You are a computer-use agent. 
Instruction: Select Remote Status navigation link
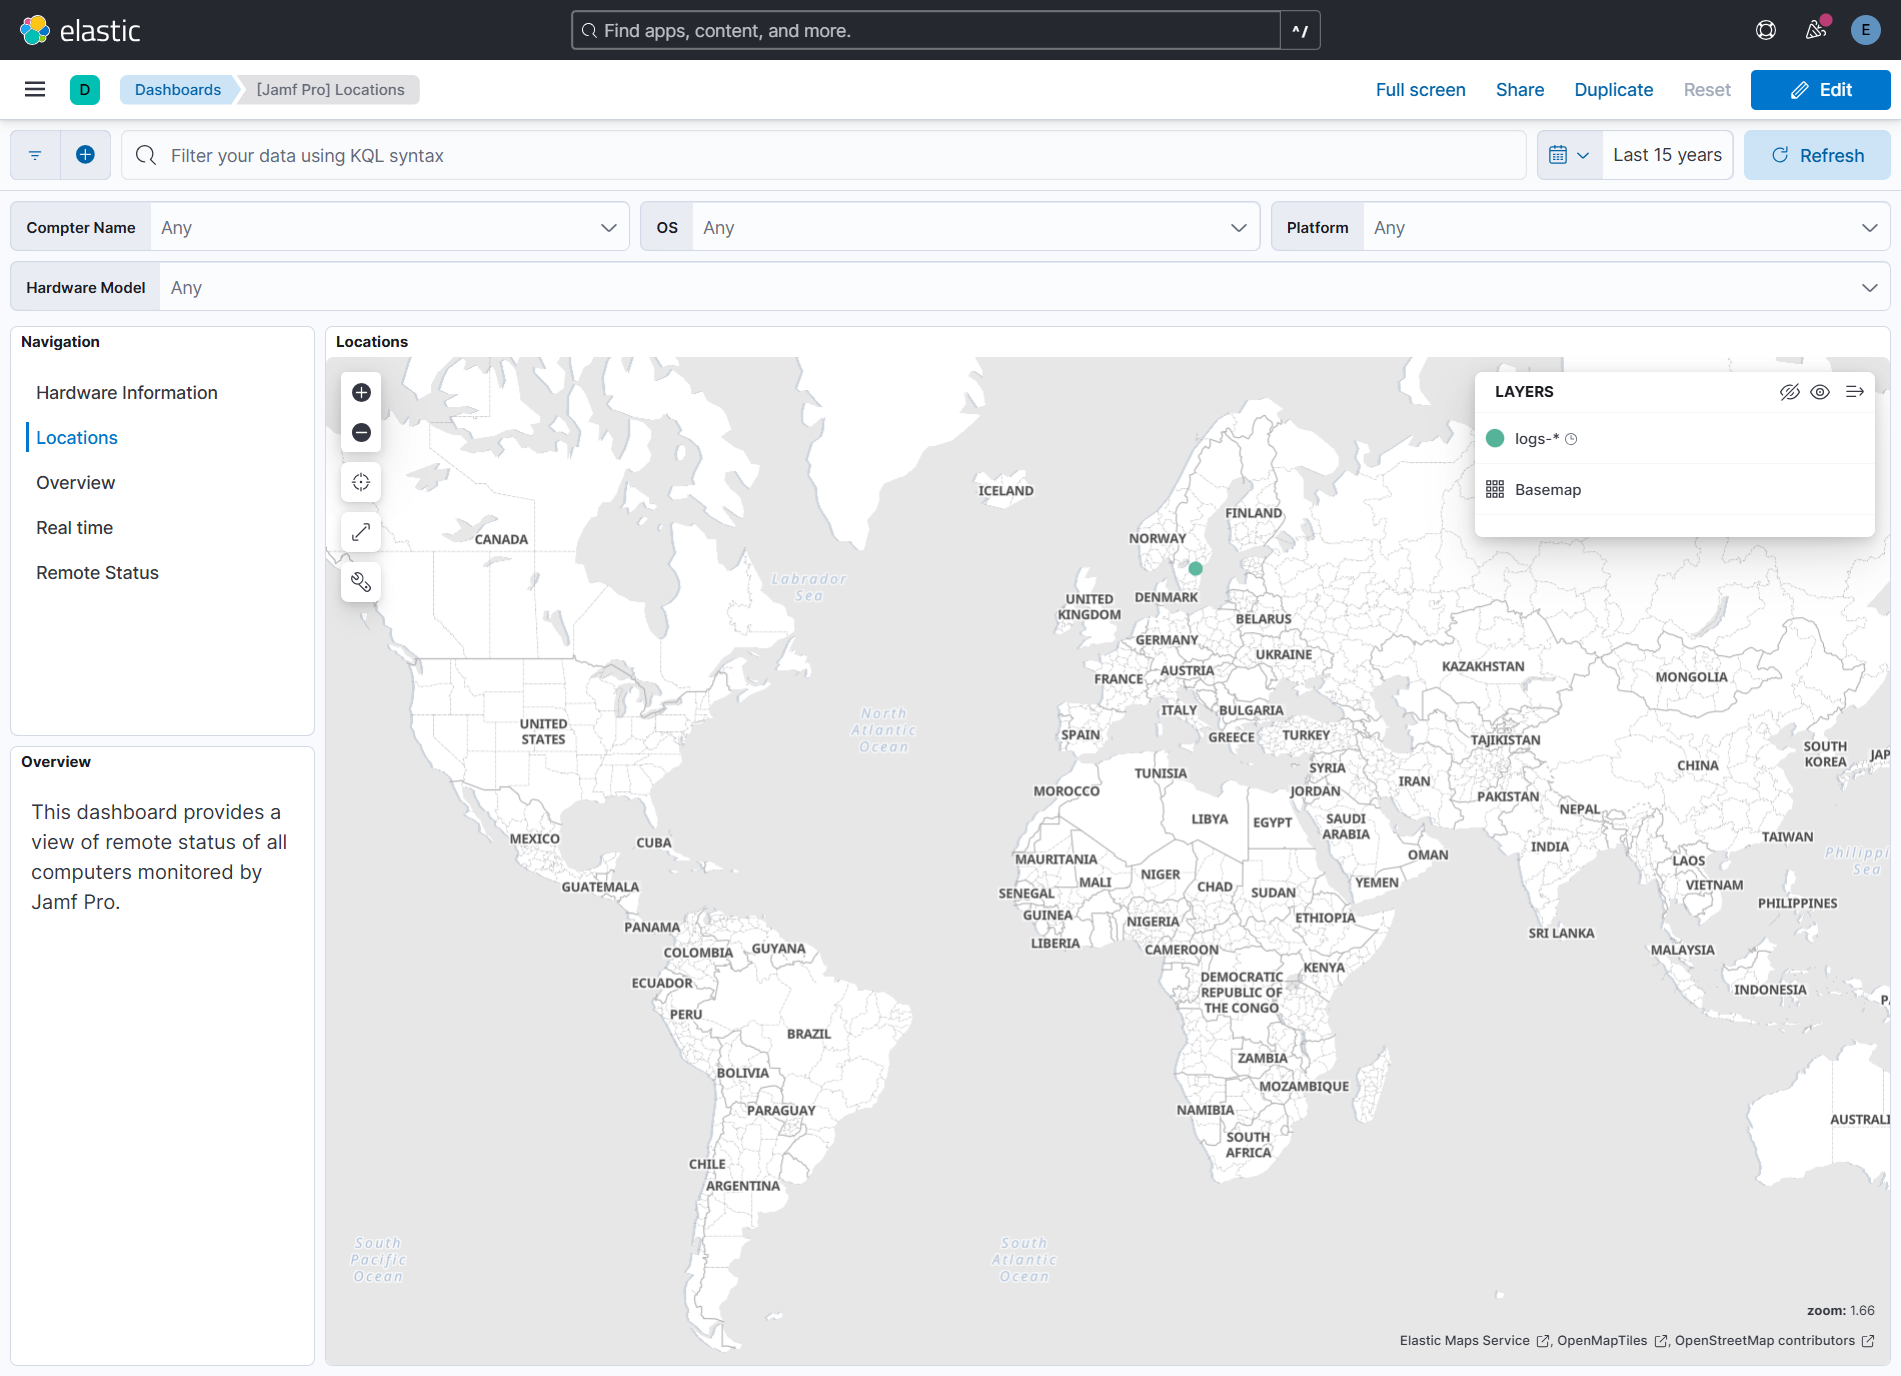tap(97, 573)
